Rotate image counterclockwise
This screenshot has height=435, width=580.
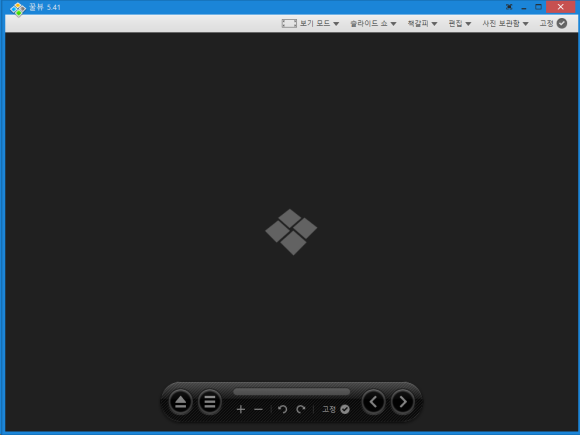[283, 409]
